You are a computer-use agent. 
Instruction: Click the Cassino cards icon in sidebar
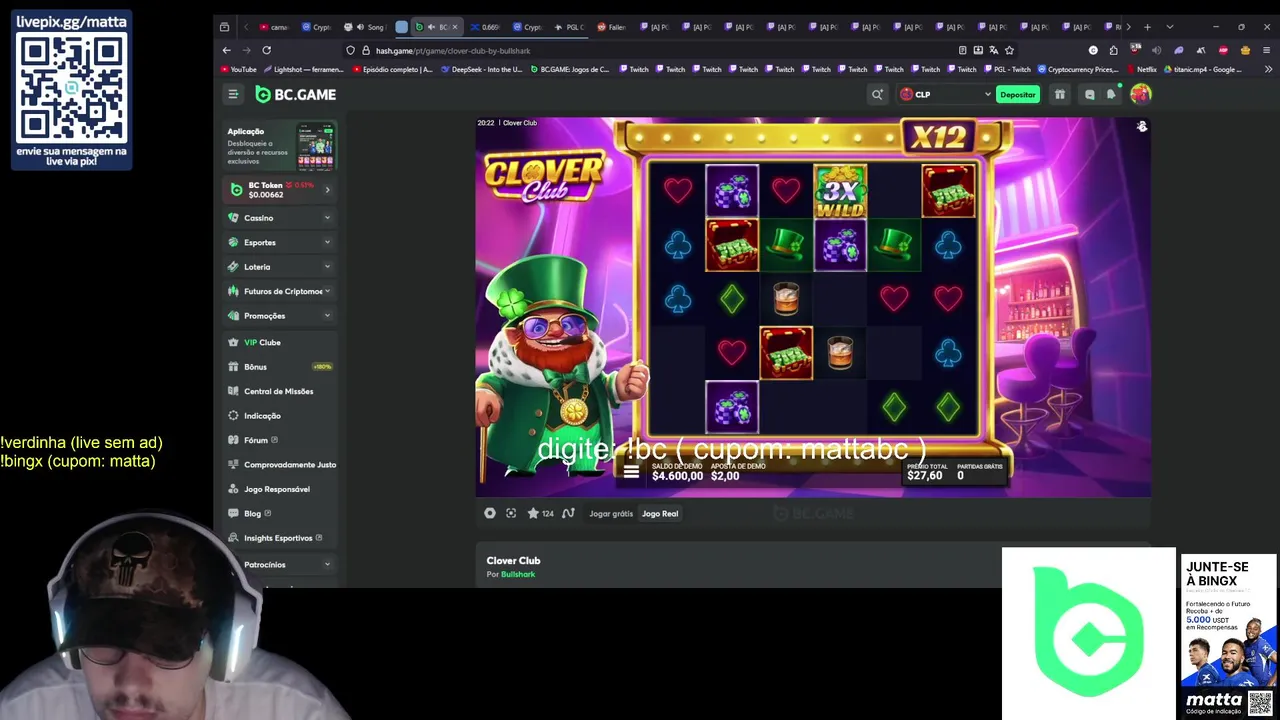pos(234,218)
